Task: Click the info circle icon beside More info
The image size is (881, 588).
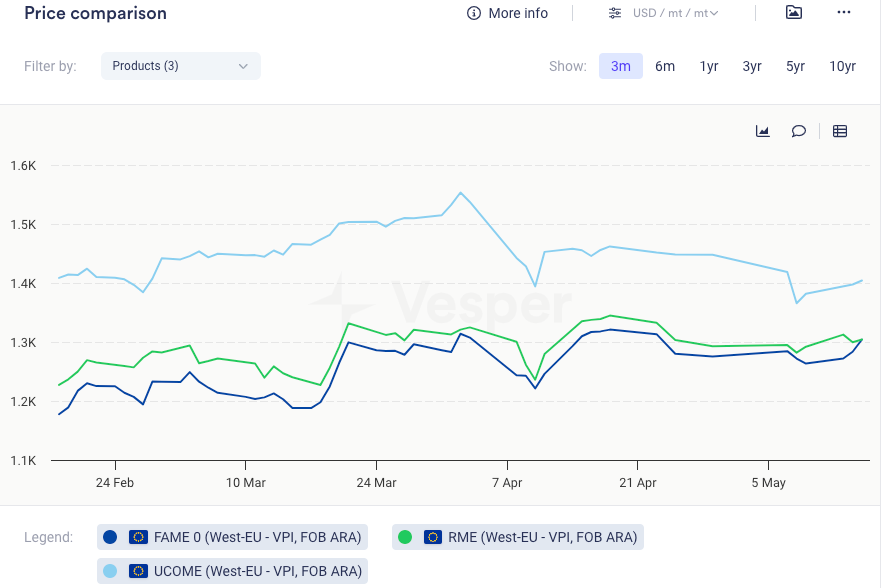Action: click(x=474, y=13)
